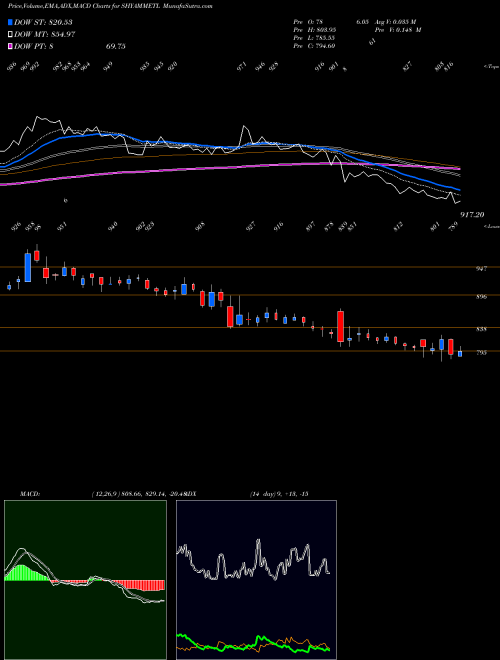Image resolution: width=500 pixels, height=660 pixels.
Task: Click the tall blue candlestick near 958 high
Action: pyautogui.click(x=28, y=267)
